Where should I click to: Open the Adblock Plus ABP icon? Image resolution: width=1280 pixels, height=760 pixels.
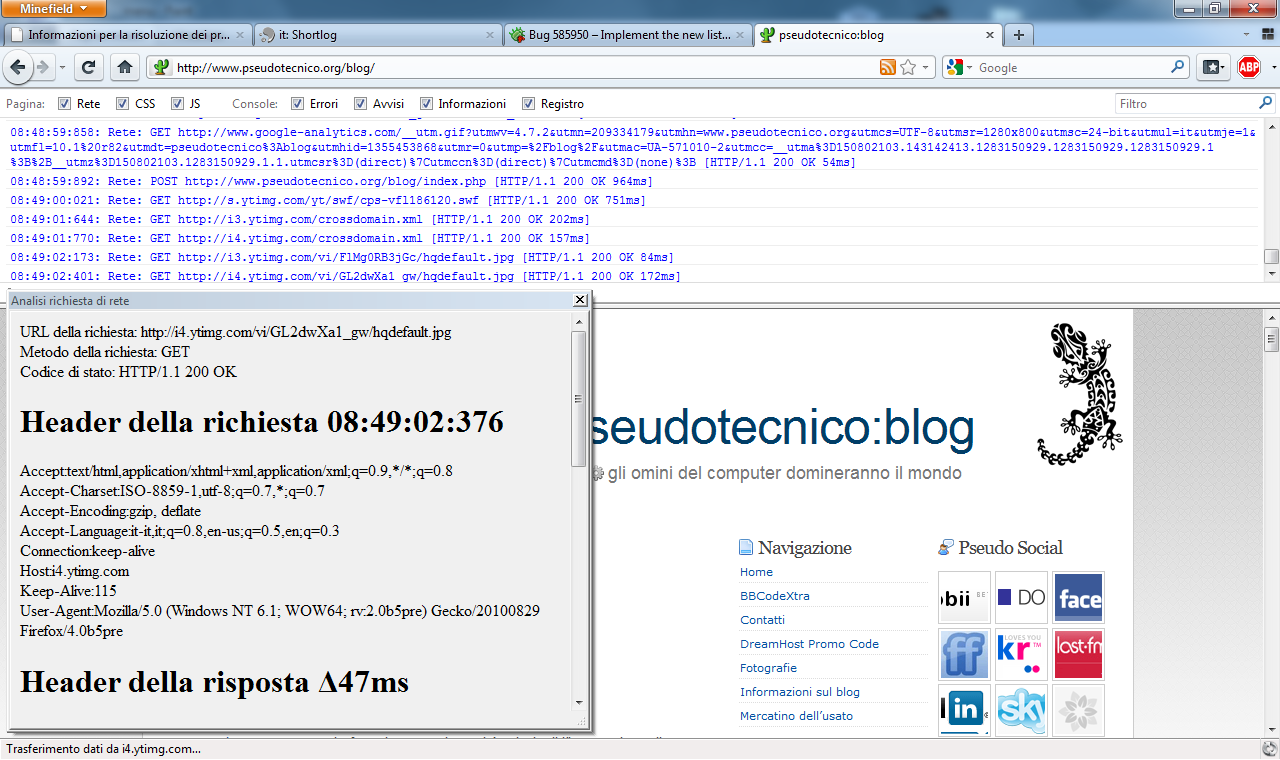tap(1249, 67)
